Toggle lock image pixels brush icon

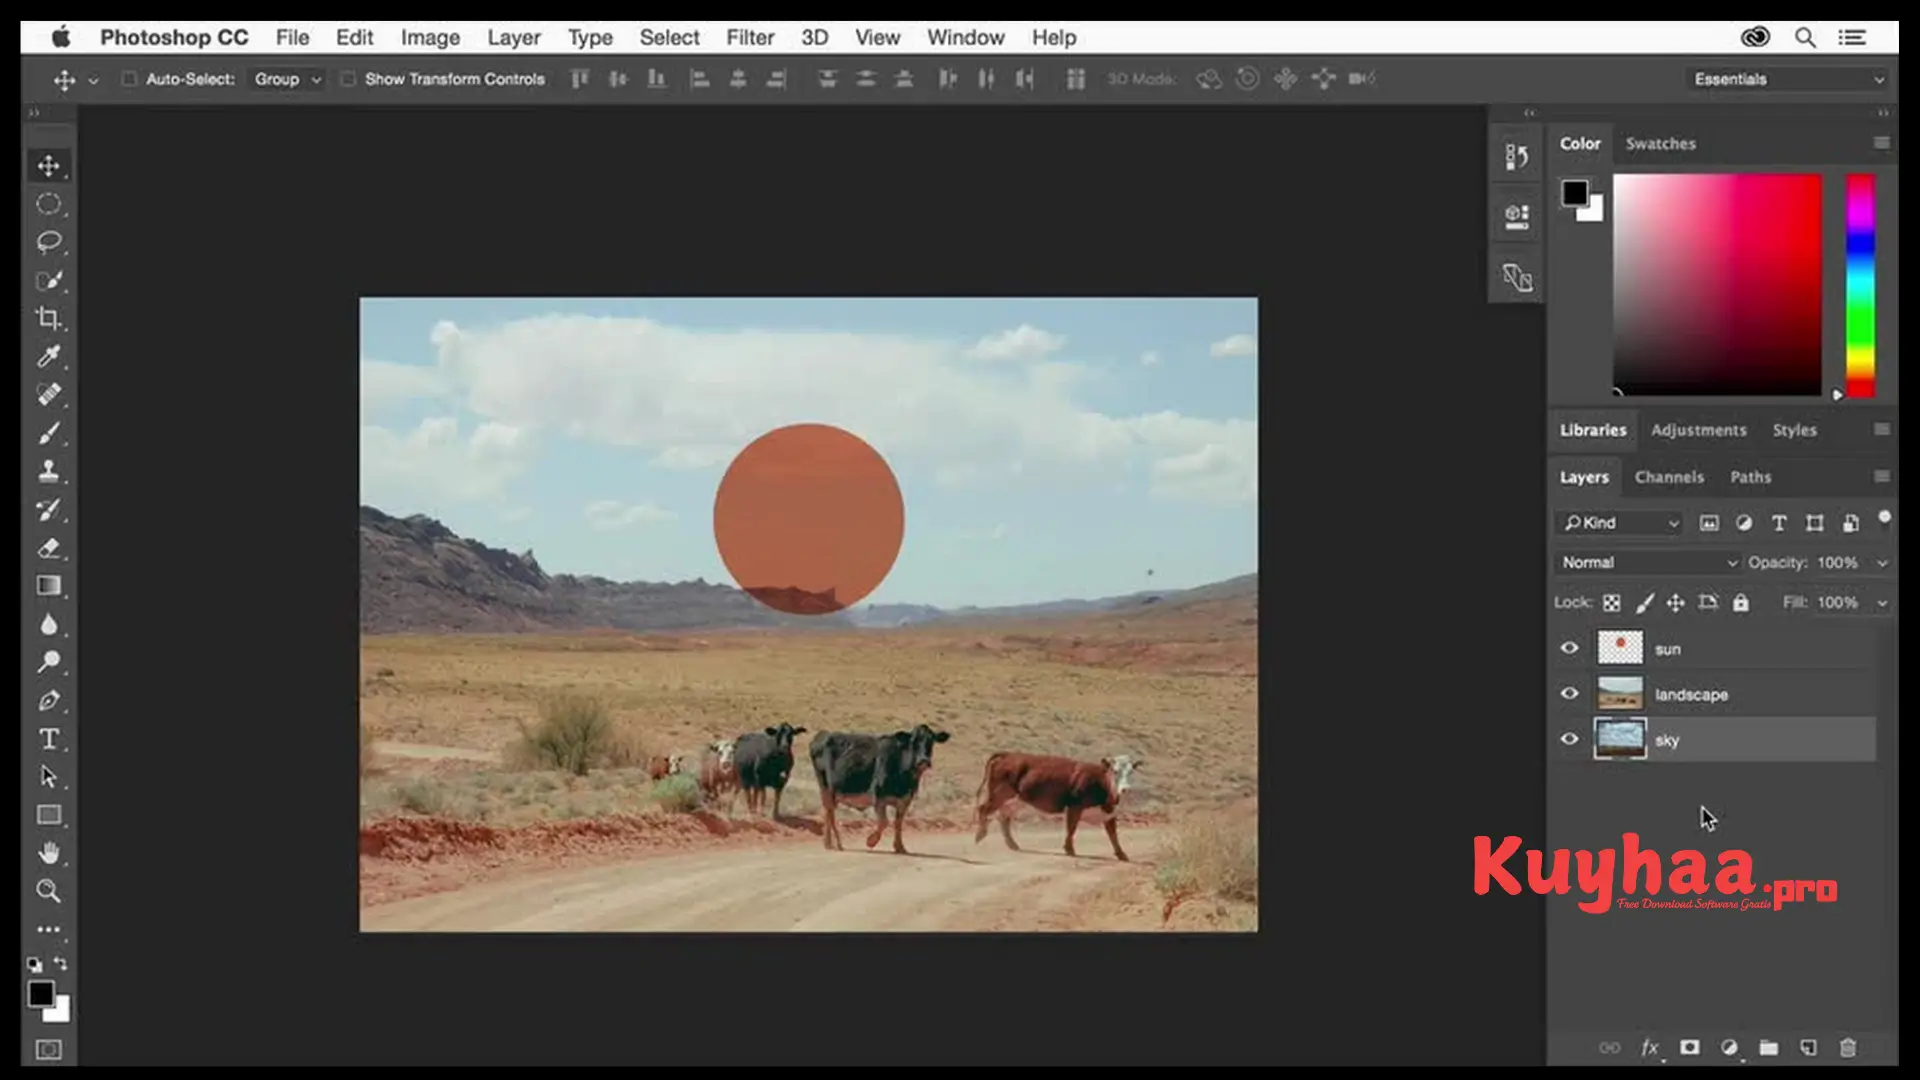(1644, 602)
